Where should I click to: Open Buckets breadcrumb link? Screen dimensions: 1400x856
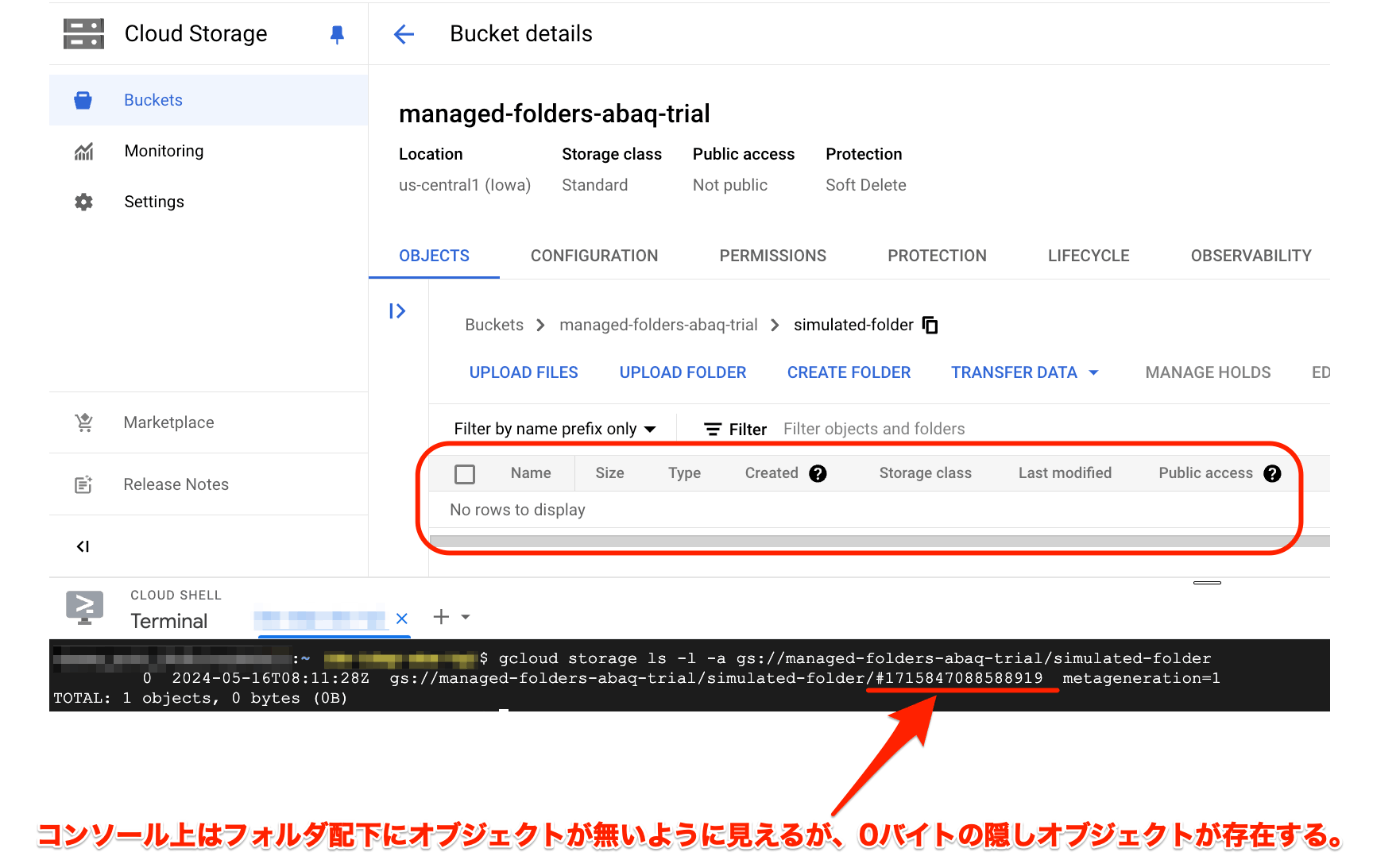pyautogui.click(x=494, y=325)
